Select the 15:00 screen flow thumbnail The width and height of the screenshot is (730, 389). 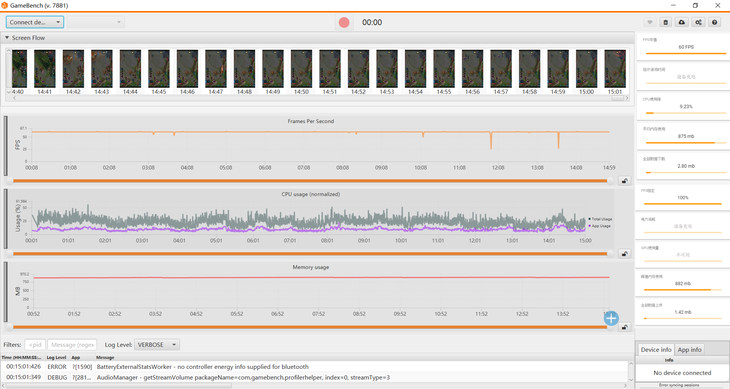click(x=587, y=69)
